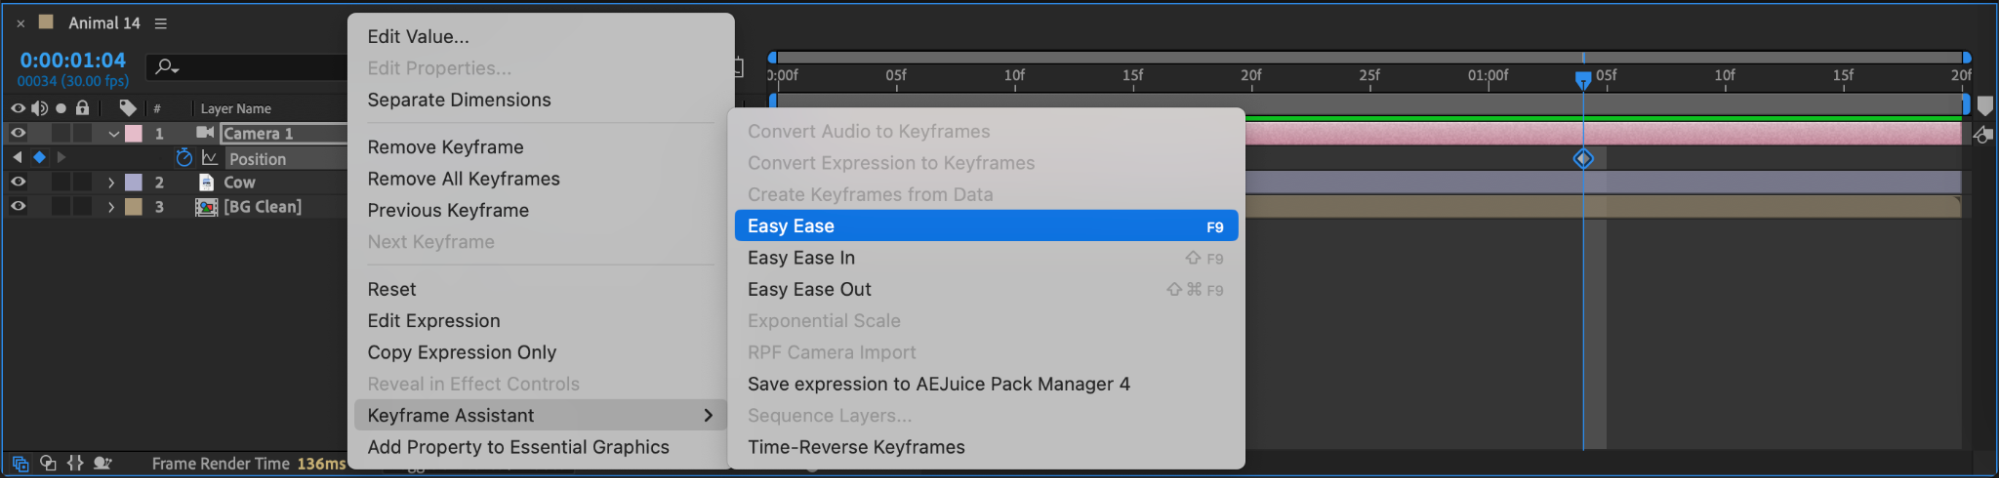
Task: Collapse the Camera 1 layer properties
Action: (114, 134)
